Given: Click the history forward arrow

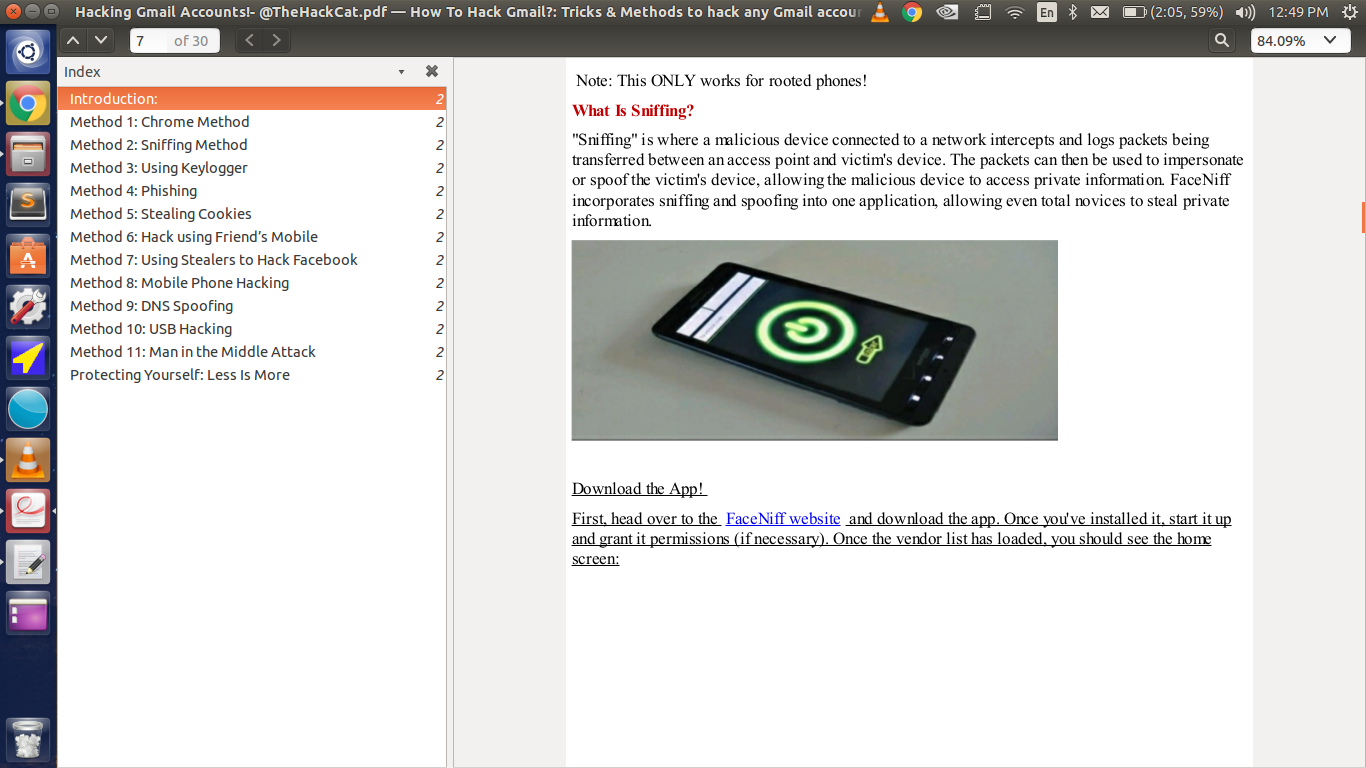Looking at the screenshot, I should pos(276,40).
